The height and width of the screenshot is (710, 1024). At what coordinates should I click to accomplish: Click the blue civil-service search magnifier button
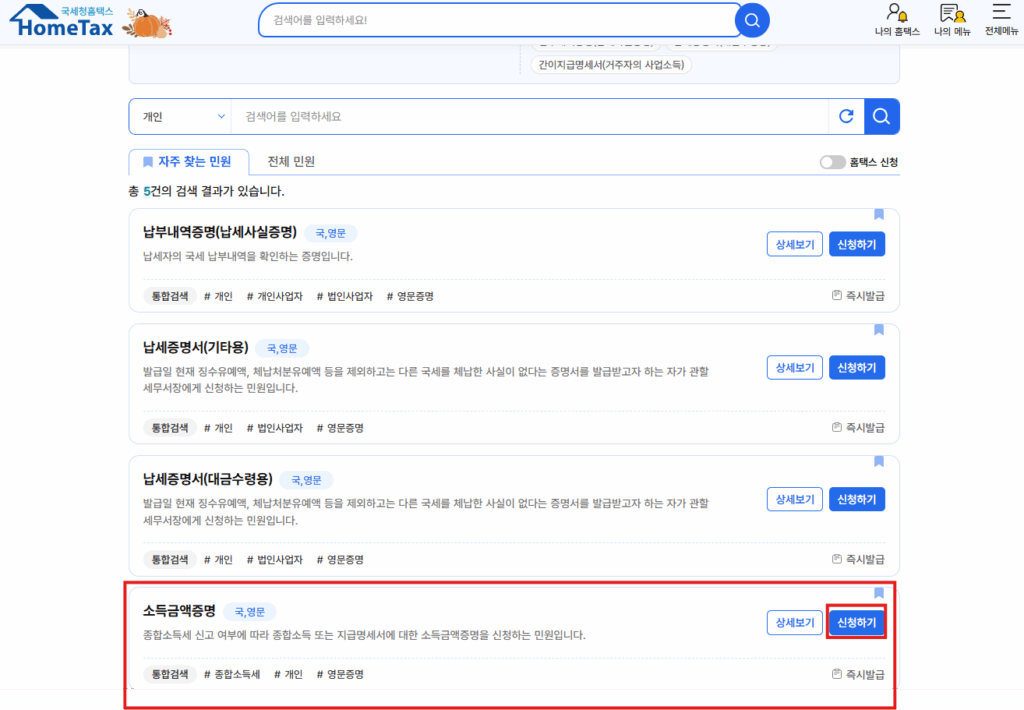click(x=881, y=116)
